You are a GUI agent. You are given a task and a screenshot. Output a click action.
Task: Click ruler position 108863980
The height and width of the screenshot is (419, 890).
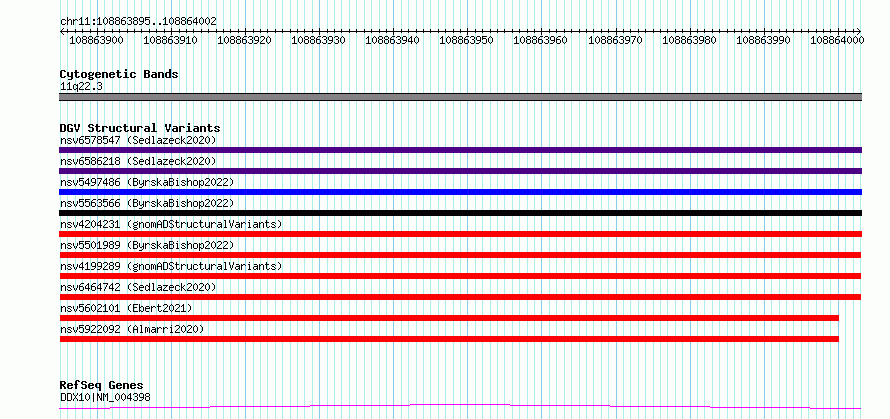click(689, 40)
